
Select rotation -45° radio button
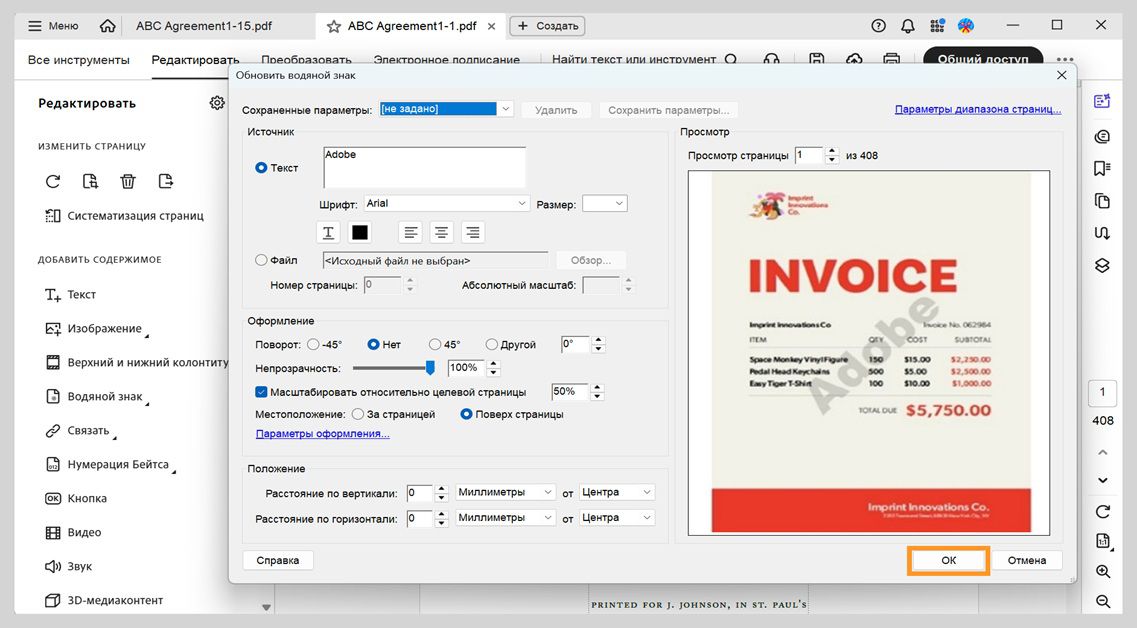point(313,344)
